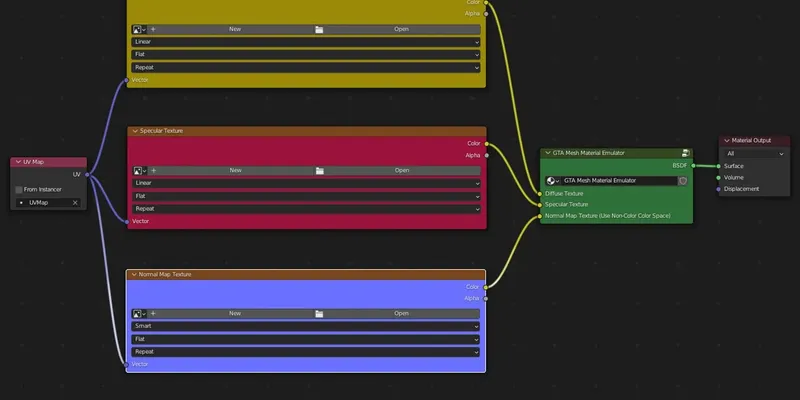800x400 pixels.
Task: Open Linear interpolation dropdown in Specular Texture
Action: [x=306, y=184]
